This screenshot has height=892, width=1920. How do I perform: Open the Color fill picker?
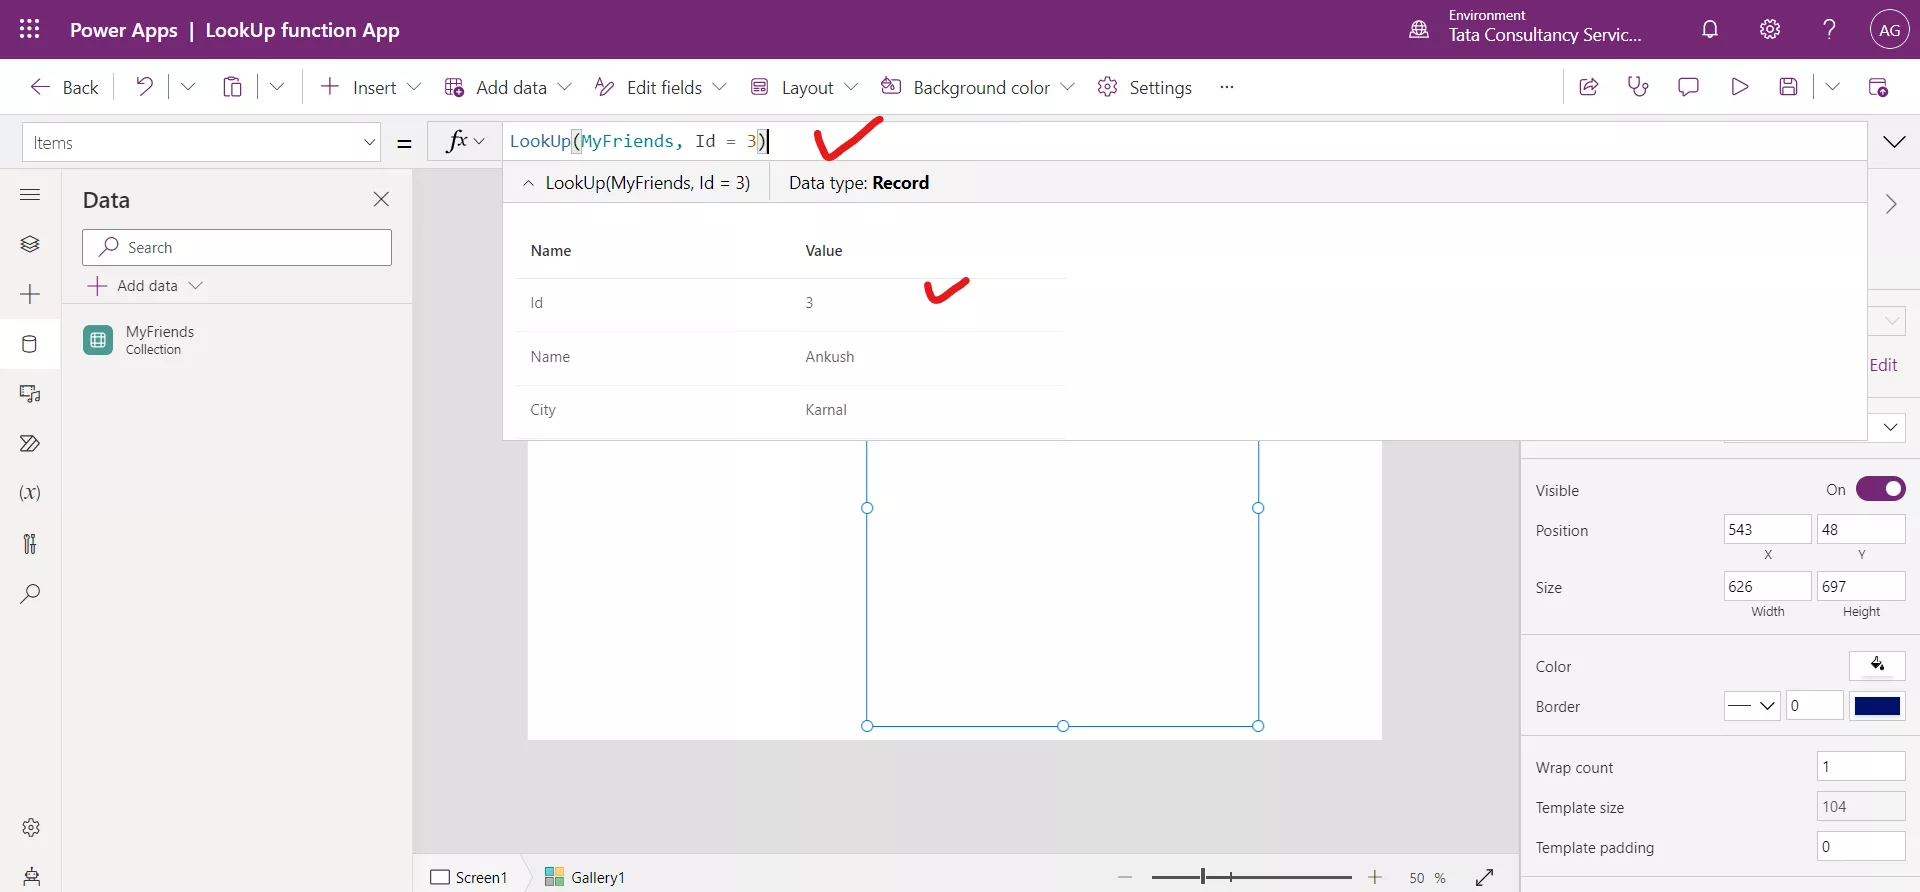(1877, 665)
